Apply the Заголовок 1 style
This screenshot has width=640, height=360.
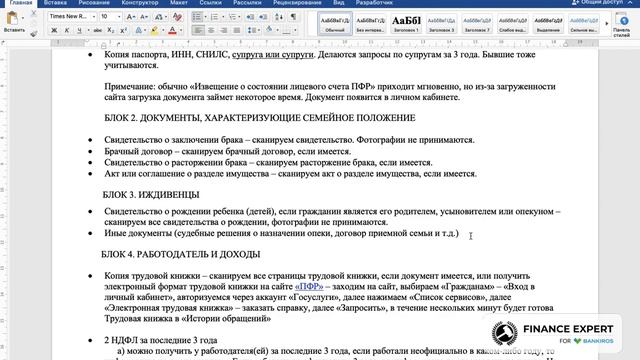coord(406,23)
